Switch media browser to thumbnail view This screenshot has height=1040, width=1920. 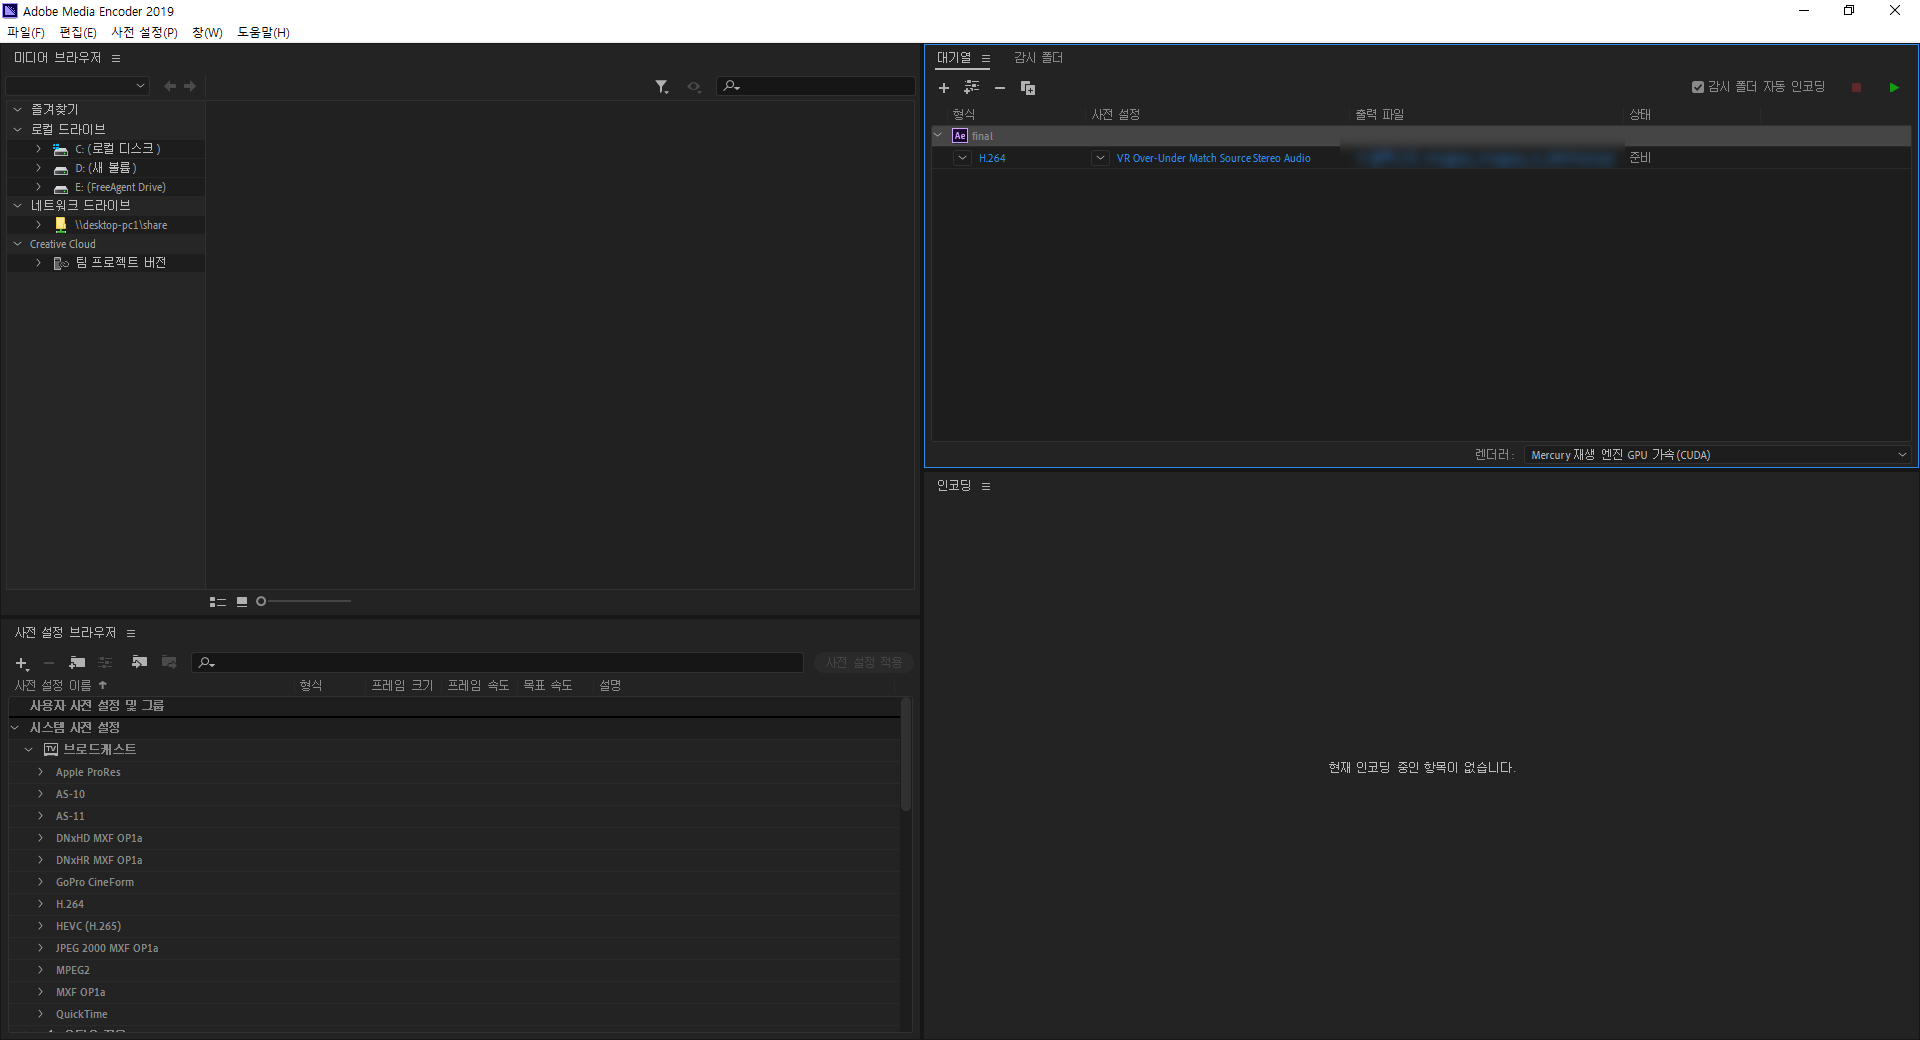pyautogui.click(x=242, y=602)
